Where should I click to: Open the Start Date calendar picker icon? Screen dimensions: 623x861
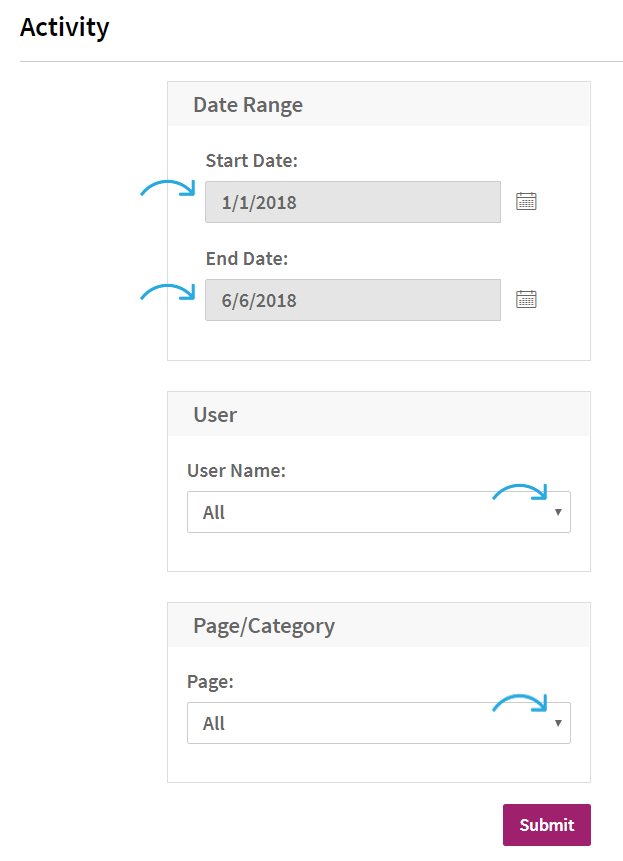tap(526, 202)
